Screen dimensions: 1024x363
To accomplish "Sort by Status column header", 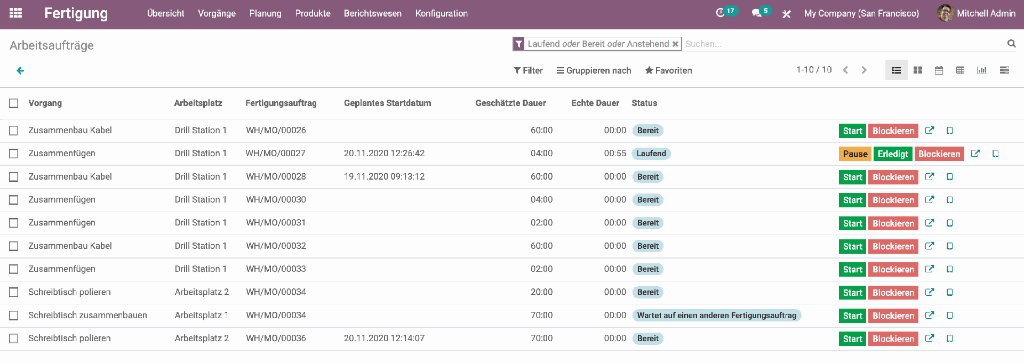I will point(645,103).
